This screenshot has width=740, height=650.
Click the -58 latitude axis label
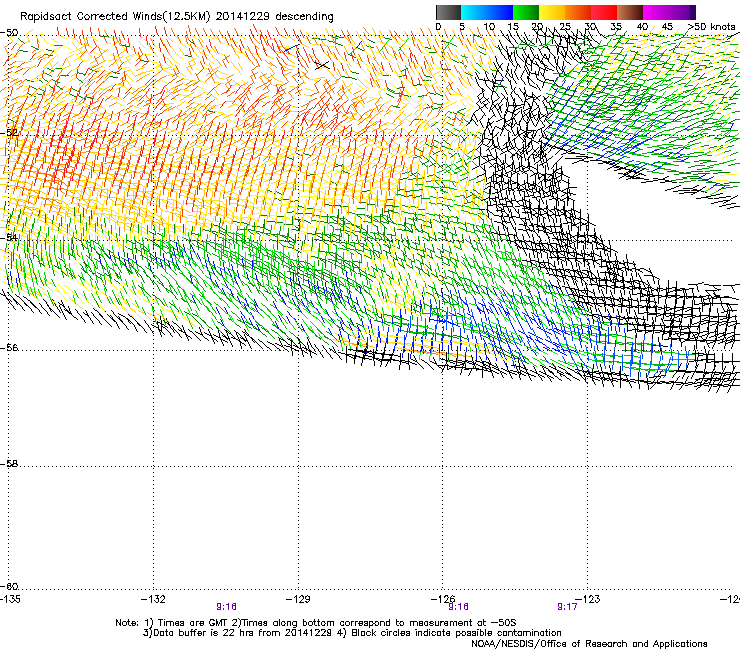click(x=9, y=464)
